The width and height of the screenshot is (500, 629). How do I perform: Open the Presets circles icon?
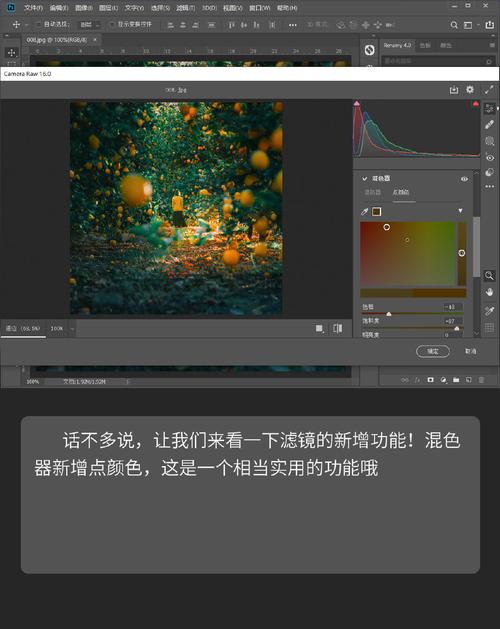pyautogui.click(x=489, y=172)
